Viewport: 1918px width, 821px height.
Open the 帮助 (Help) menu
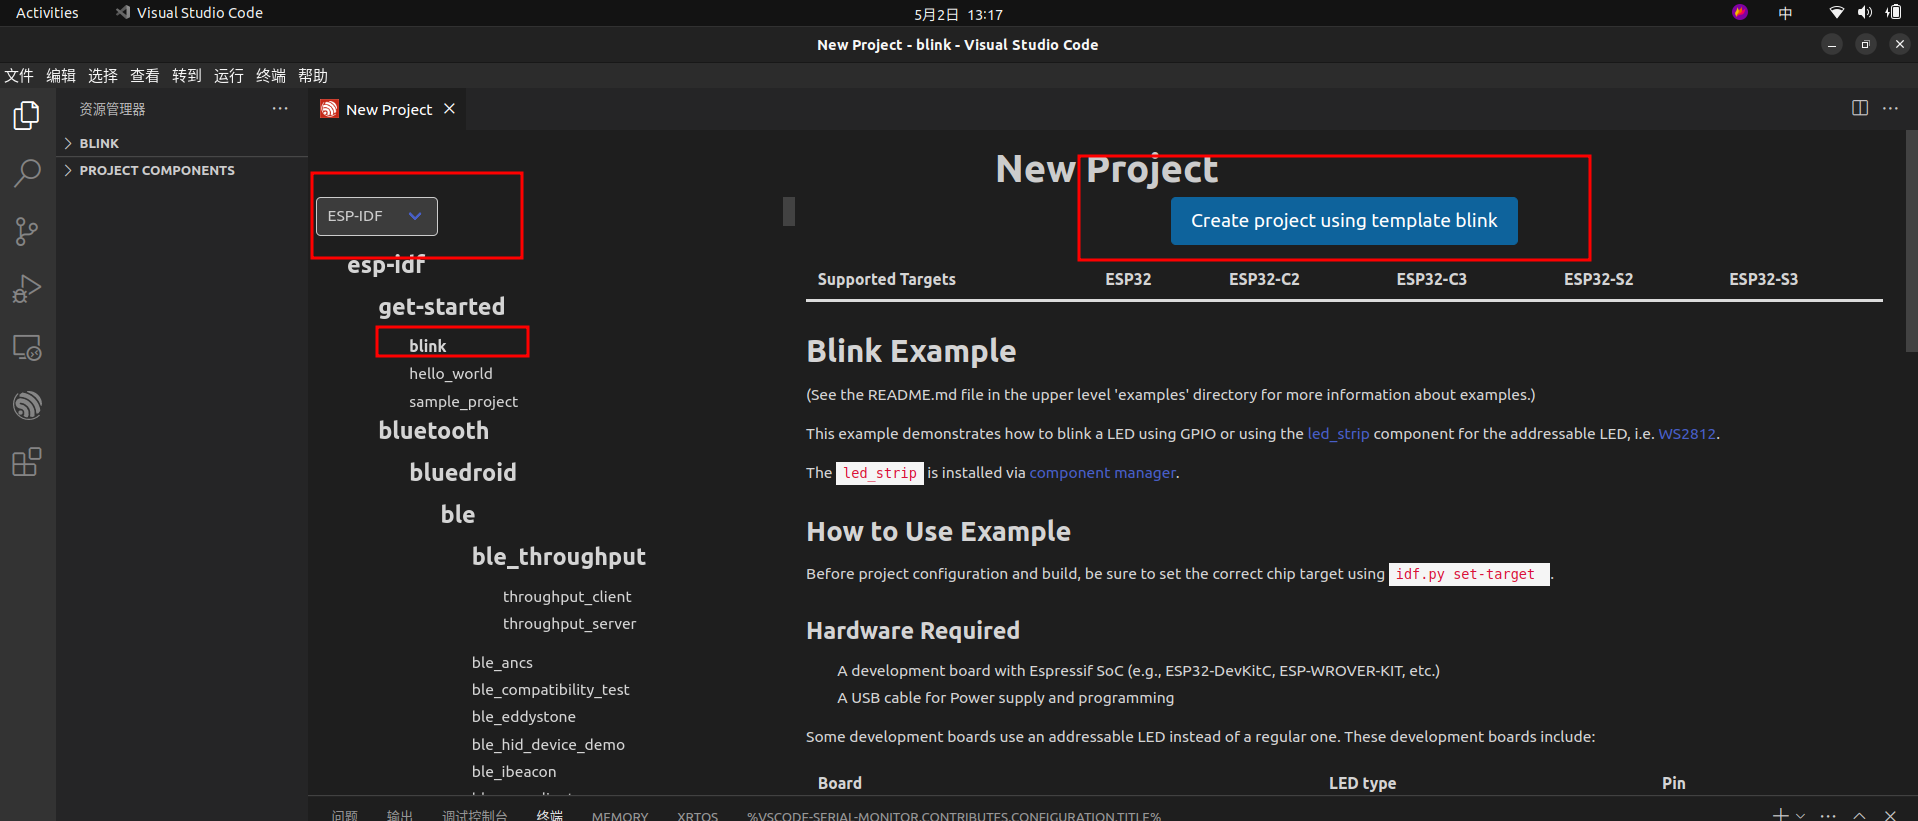(313, 76)
